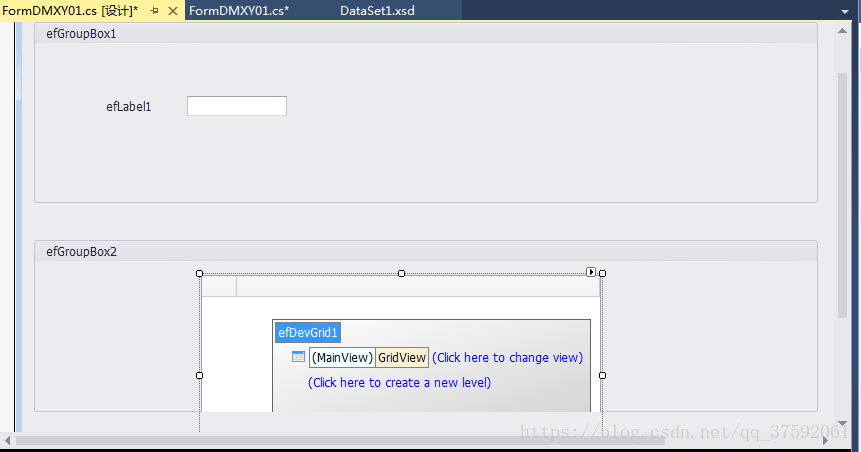This screenshot has width=861, height=452.
Task: Click the GridView view type button
Action: coord(402,358)
